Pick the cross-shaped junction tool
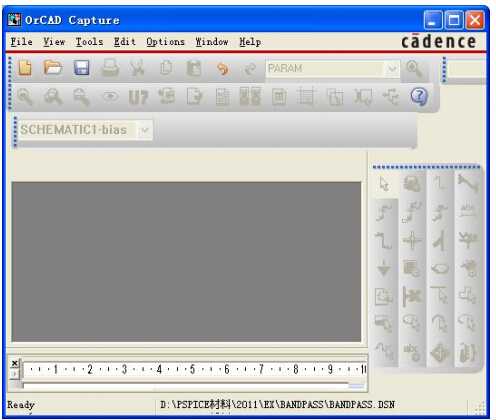Viewport: 496px width, 420px height. (x=412, y=240)
